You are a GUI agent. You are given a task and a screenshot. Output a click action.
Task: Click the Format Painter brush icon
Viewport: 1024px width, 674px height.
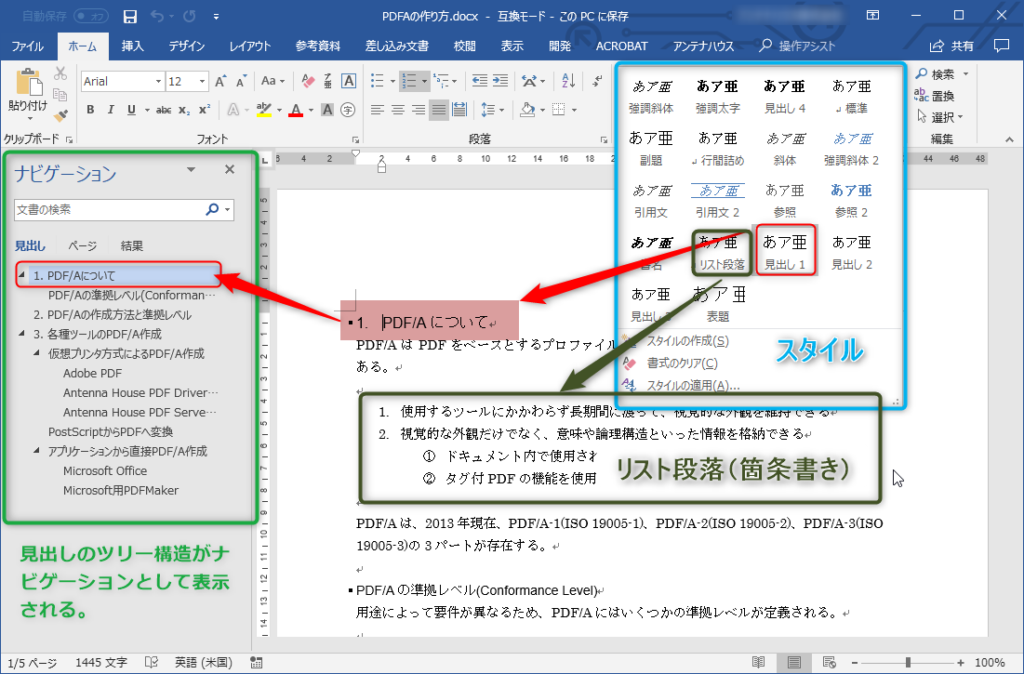tap(60, 116)
